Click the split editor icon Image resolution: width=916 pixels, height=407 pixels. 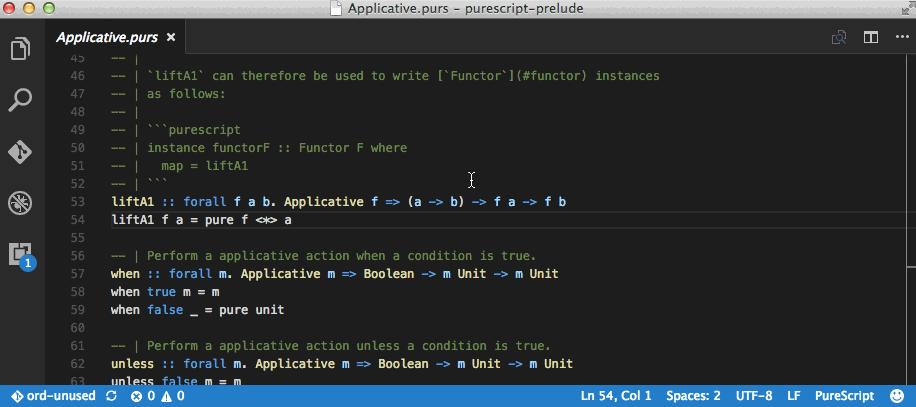(871, 38)
